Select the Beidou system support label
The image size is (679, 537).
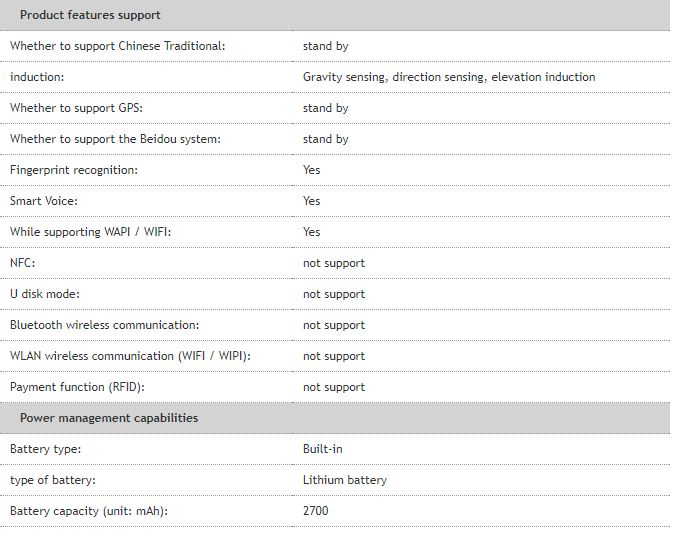pyautogui.click(x=115, y=139)
